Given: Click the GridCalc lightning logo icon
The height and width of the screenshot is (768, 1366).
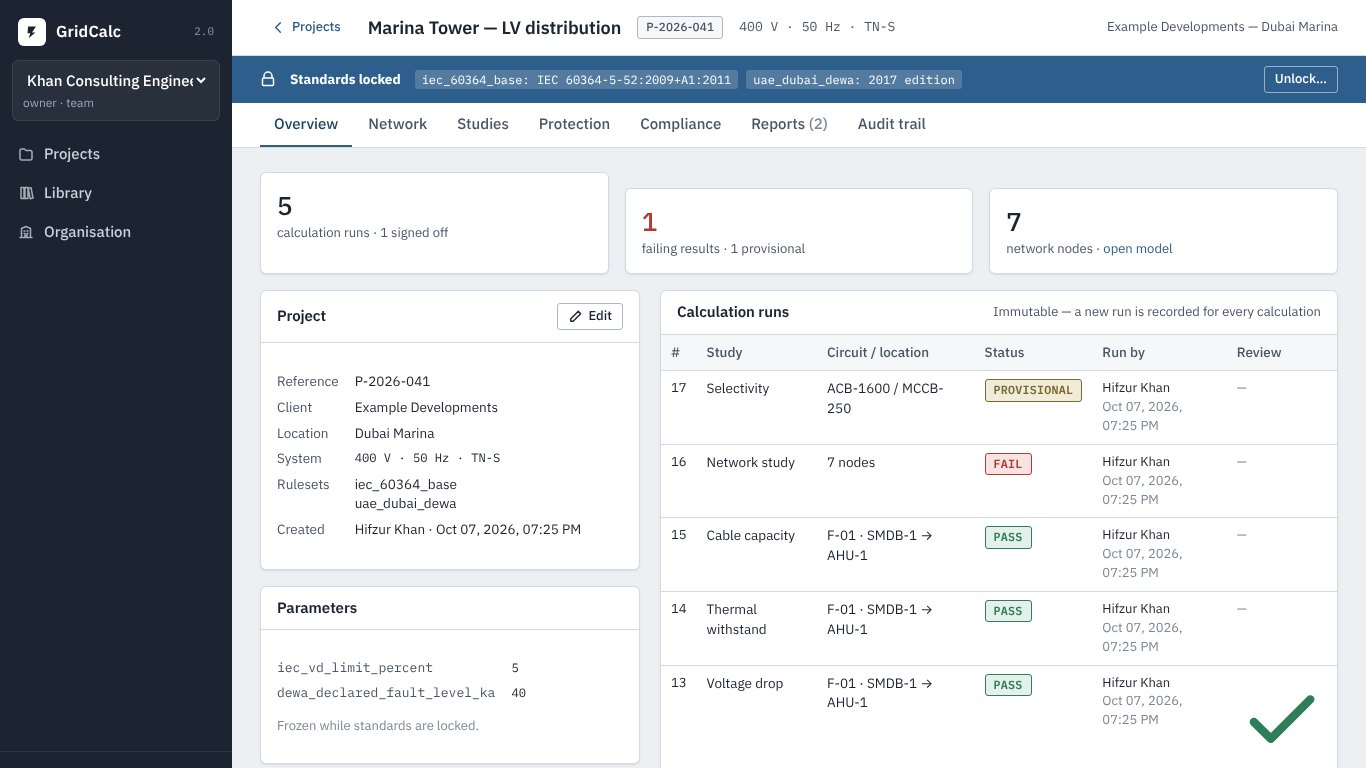Looking at the screenshot, I should pyautogui.click(x=32, y=32).
